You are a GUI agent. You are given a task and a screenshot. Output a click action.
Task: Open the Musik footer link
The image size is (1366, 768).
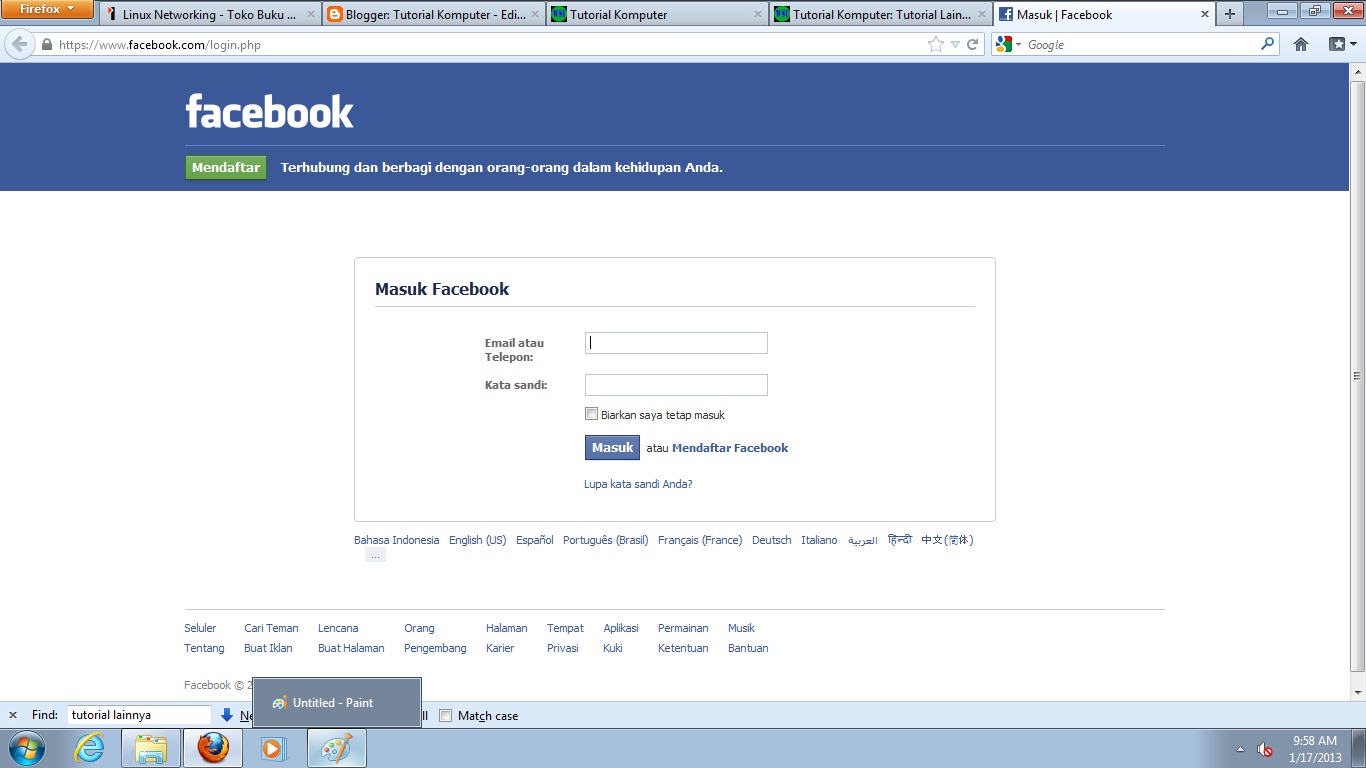(x=741, y=628)
